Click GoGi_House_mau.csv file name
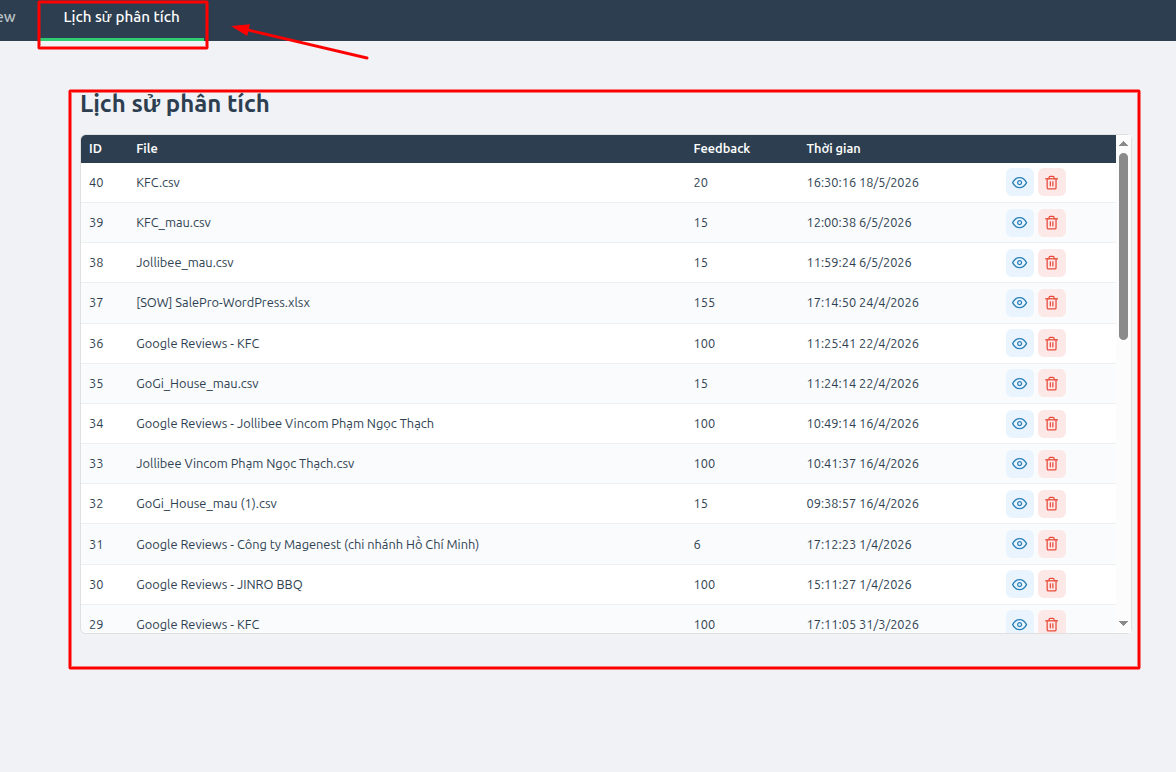Viewport: 1176px width, 772px height. (x=197, y=383)
